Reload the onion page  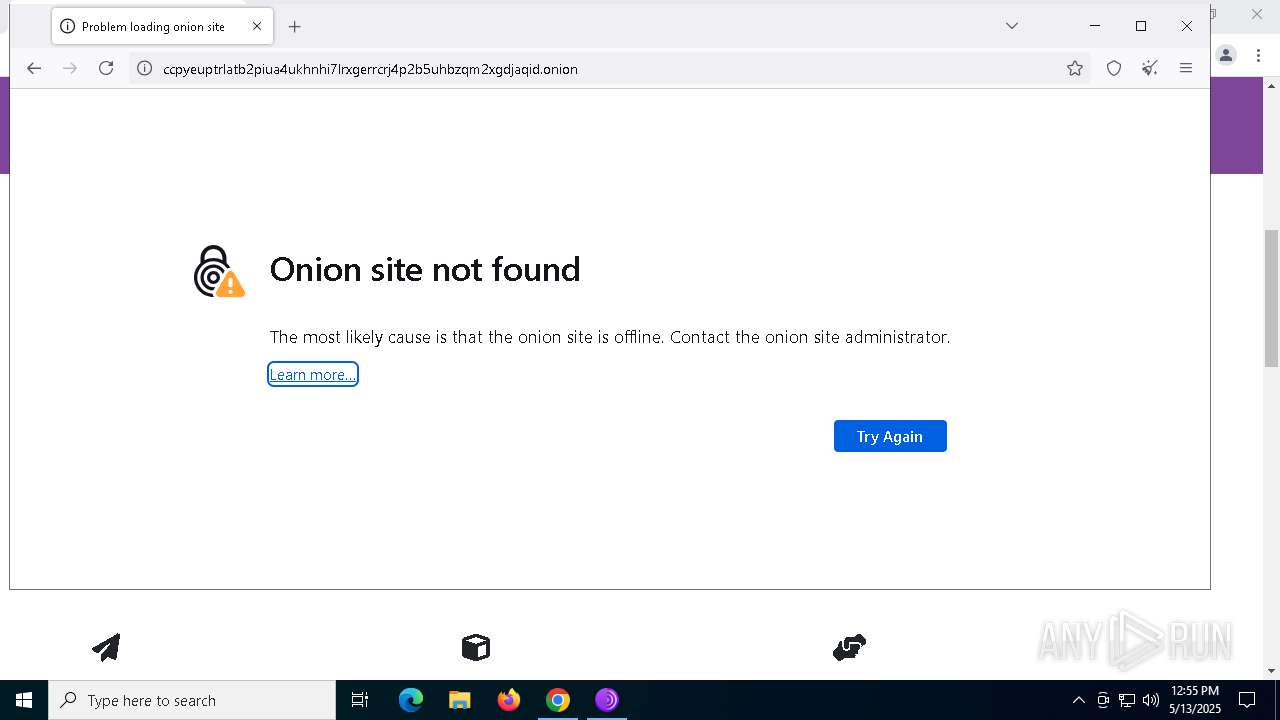(106, 68)
